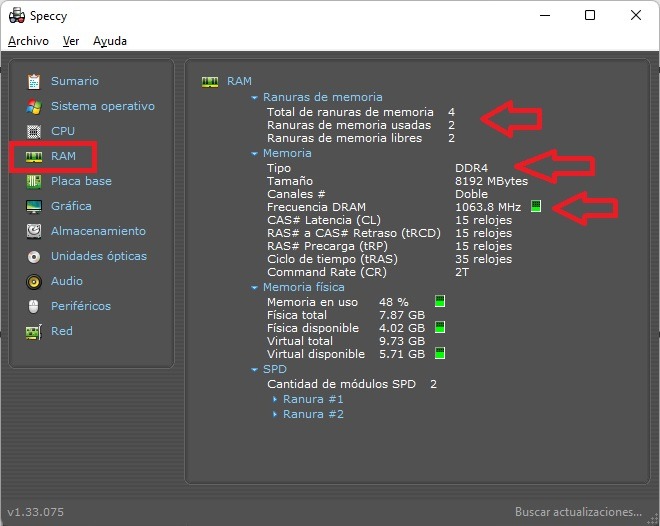Screen dimensions: 660x526
Task: Go to the Sumario section
Action: (75, 81)
